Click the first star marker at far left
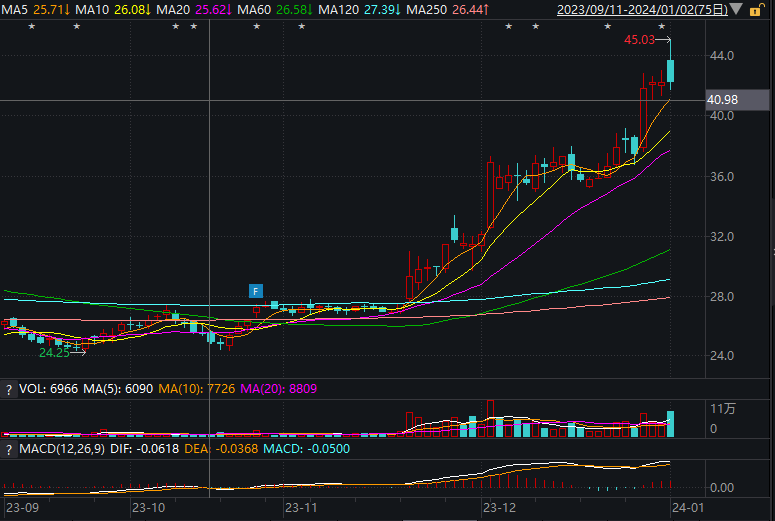 31,26
